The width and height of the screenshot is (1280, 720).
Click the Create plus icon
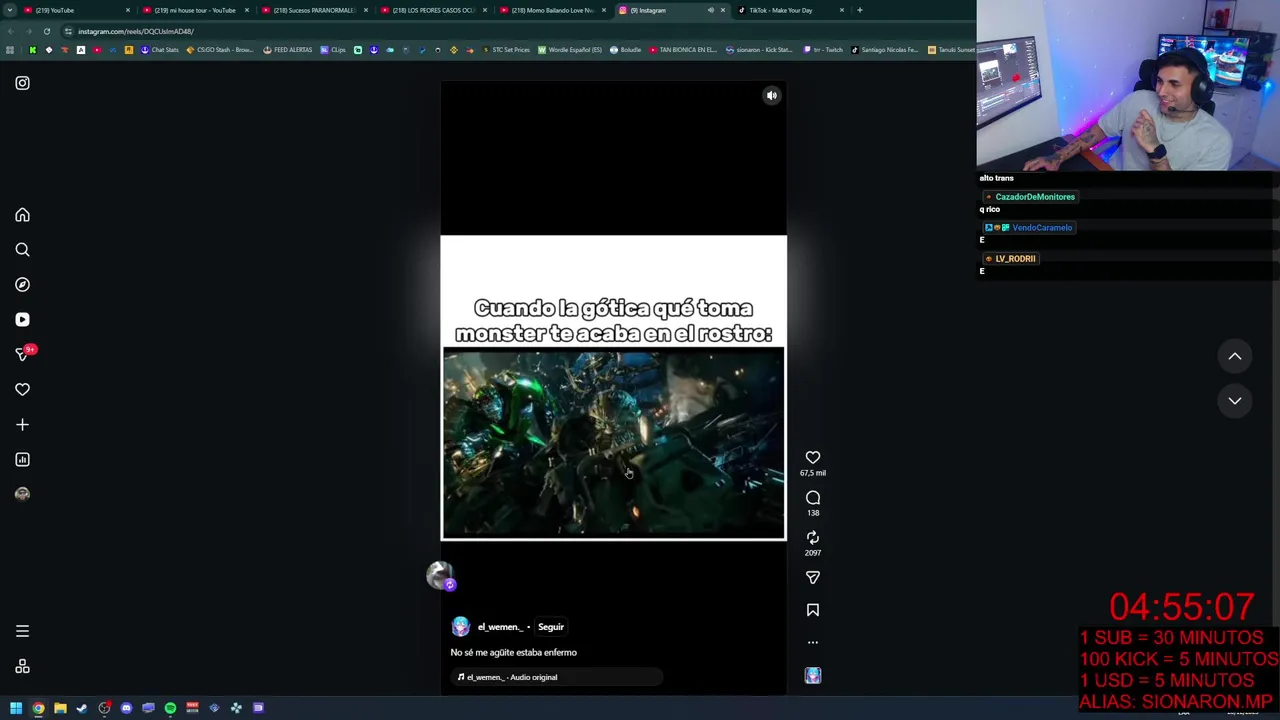22,425
